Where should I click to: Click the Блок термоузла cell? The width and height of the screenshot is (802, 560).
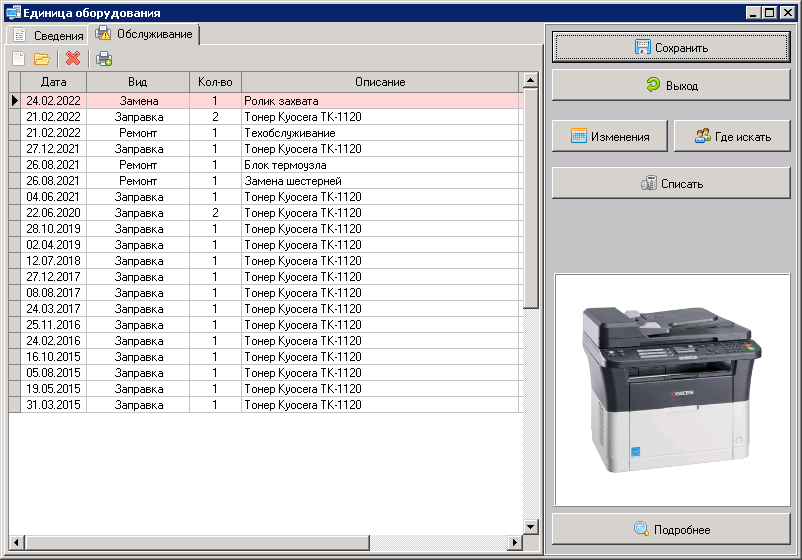click(x=380, y=165)
